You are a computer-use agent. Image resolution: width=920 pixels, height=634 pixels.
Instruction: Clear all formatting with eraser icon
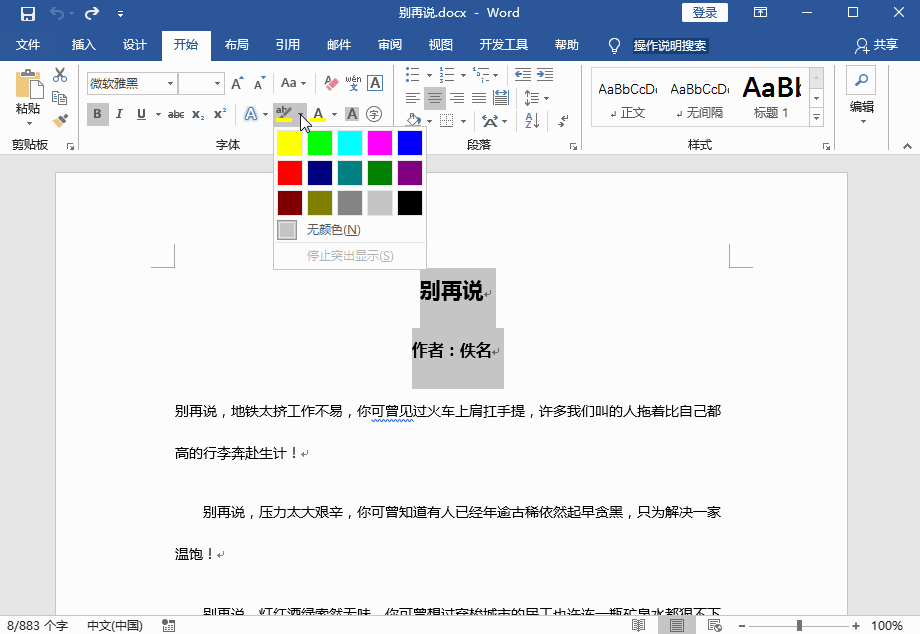[329, 83]
